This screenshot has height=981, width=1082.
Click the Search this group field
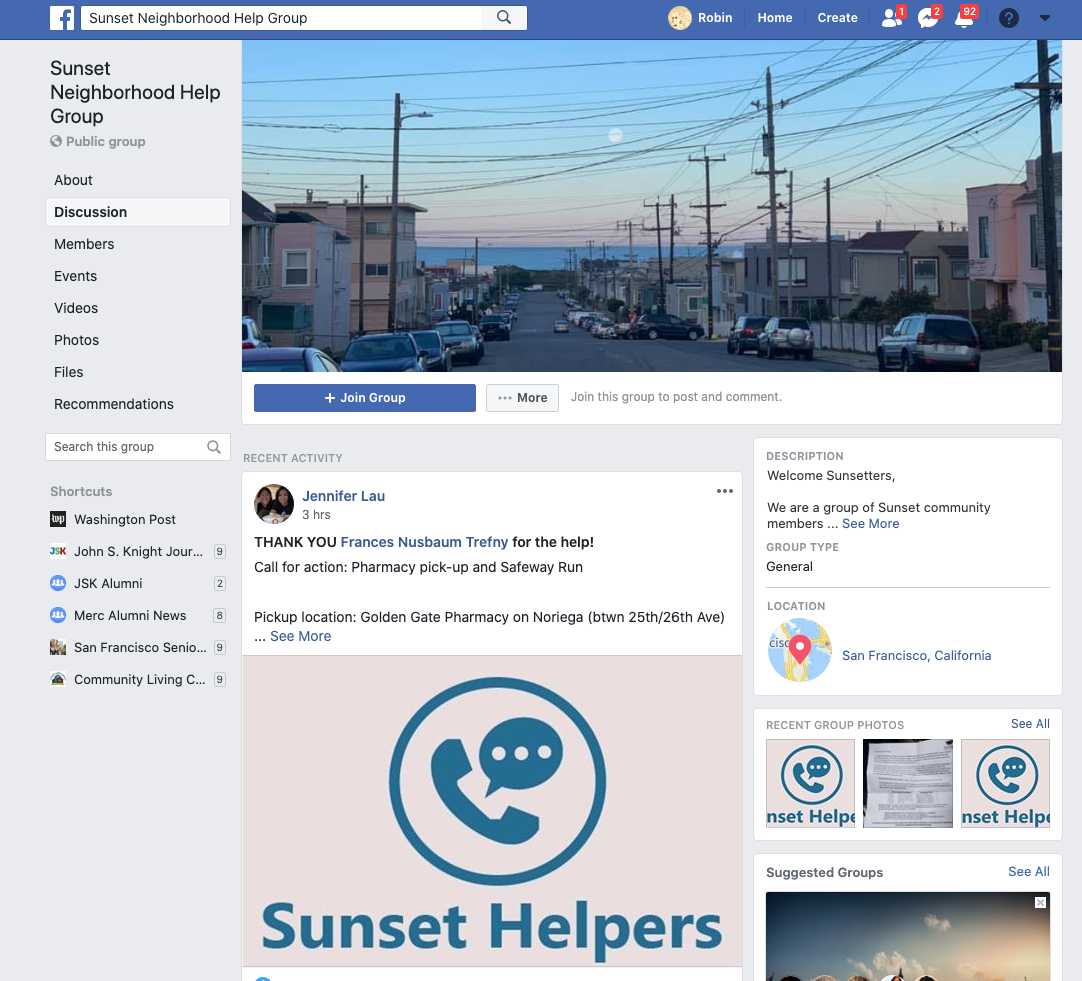click(x=125, y=447)
